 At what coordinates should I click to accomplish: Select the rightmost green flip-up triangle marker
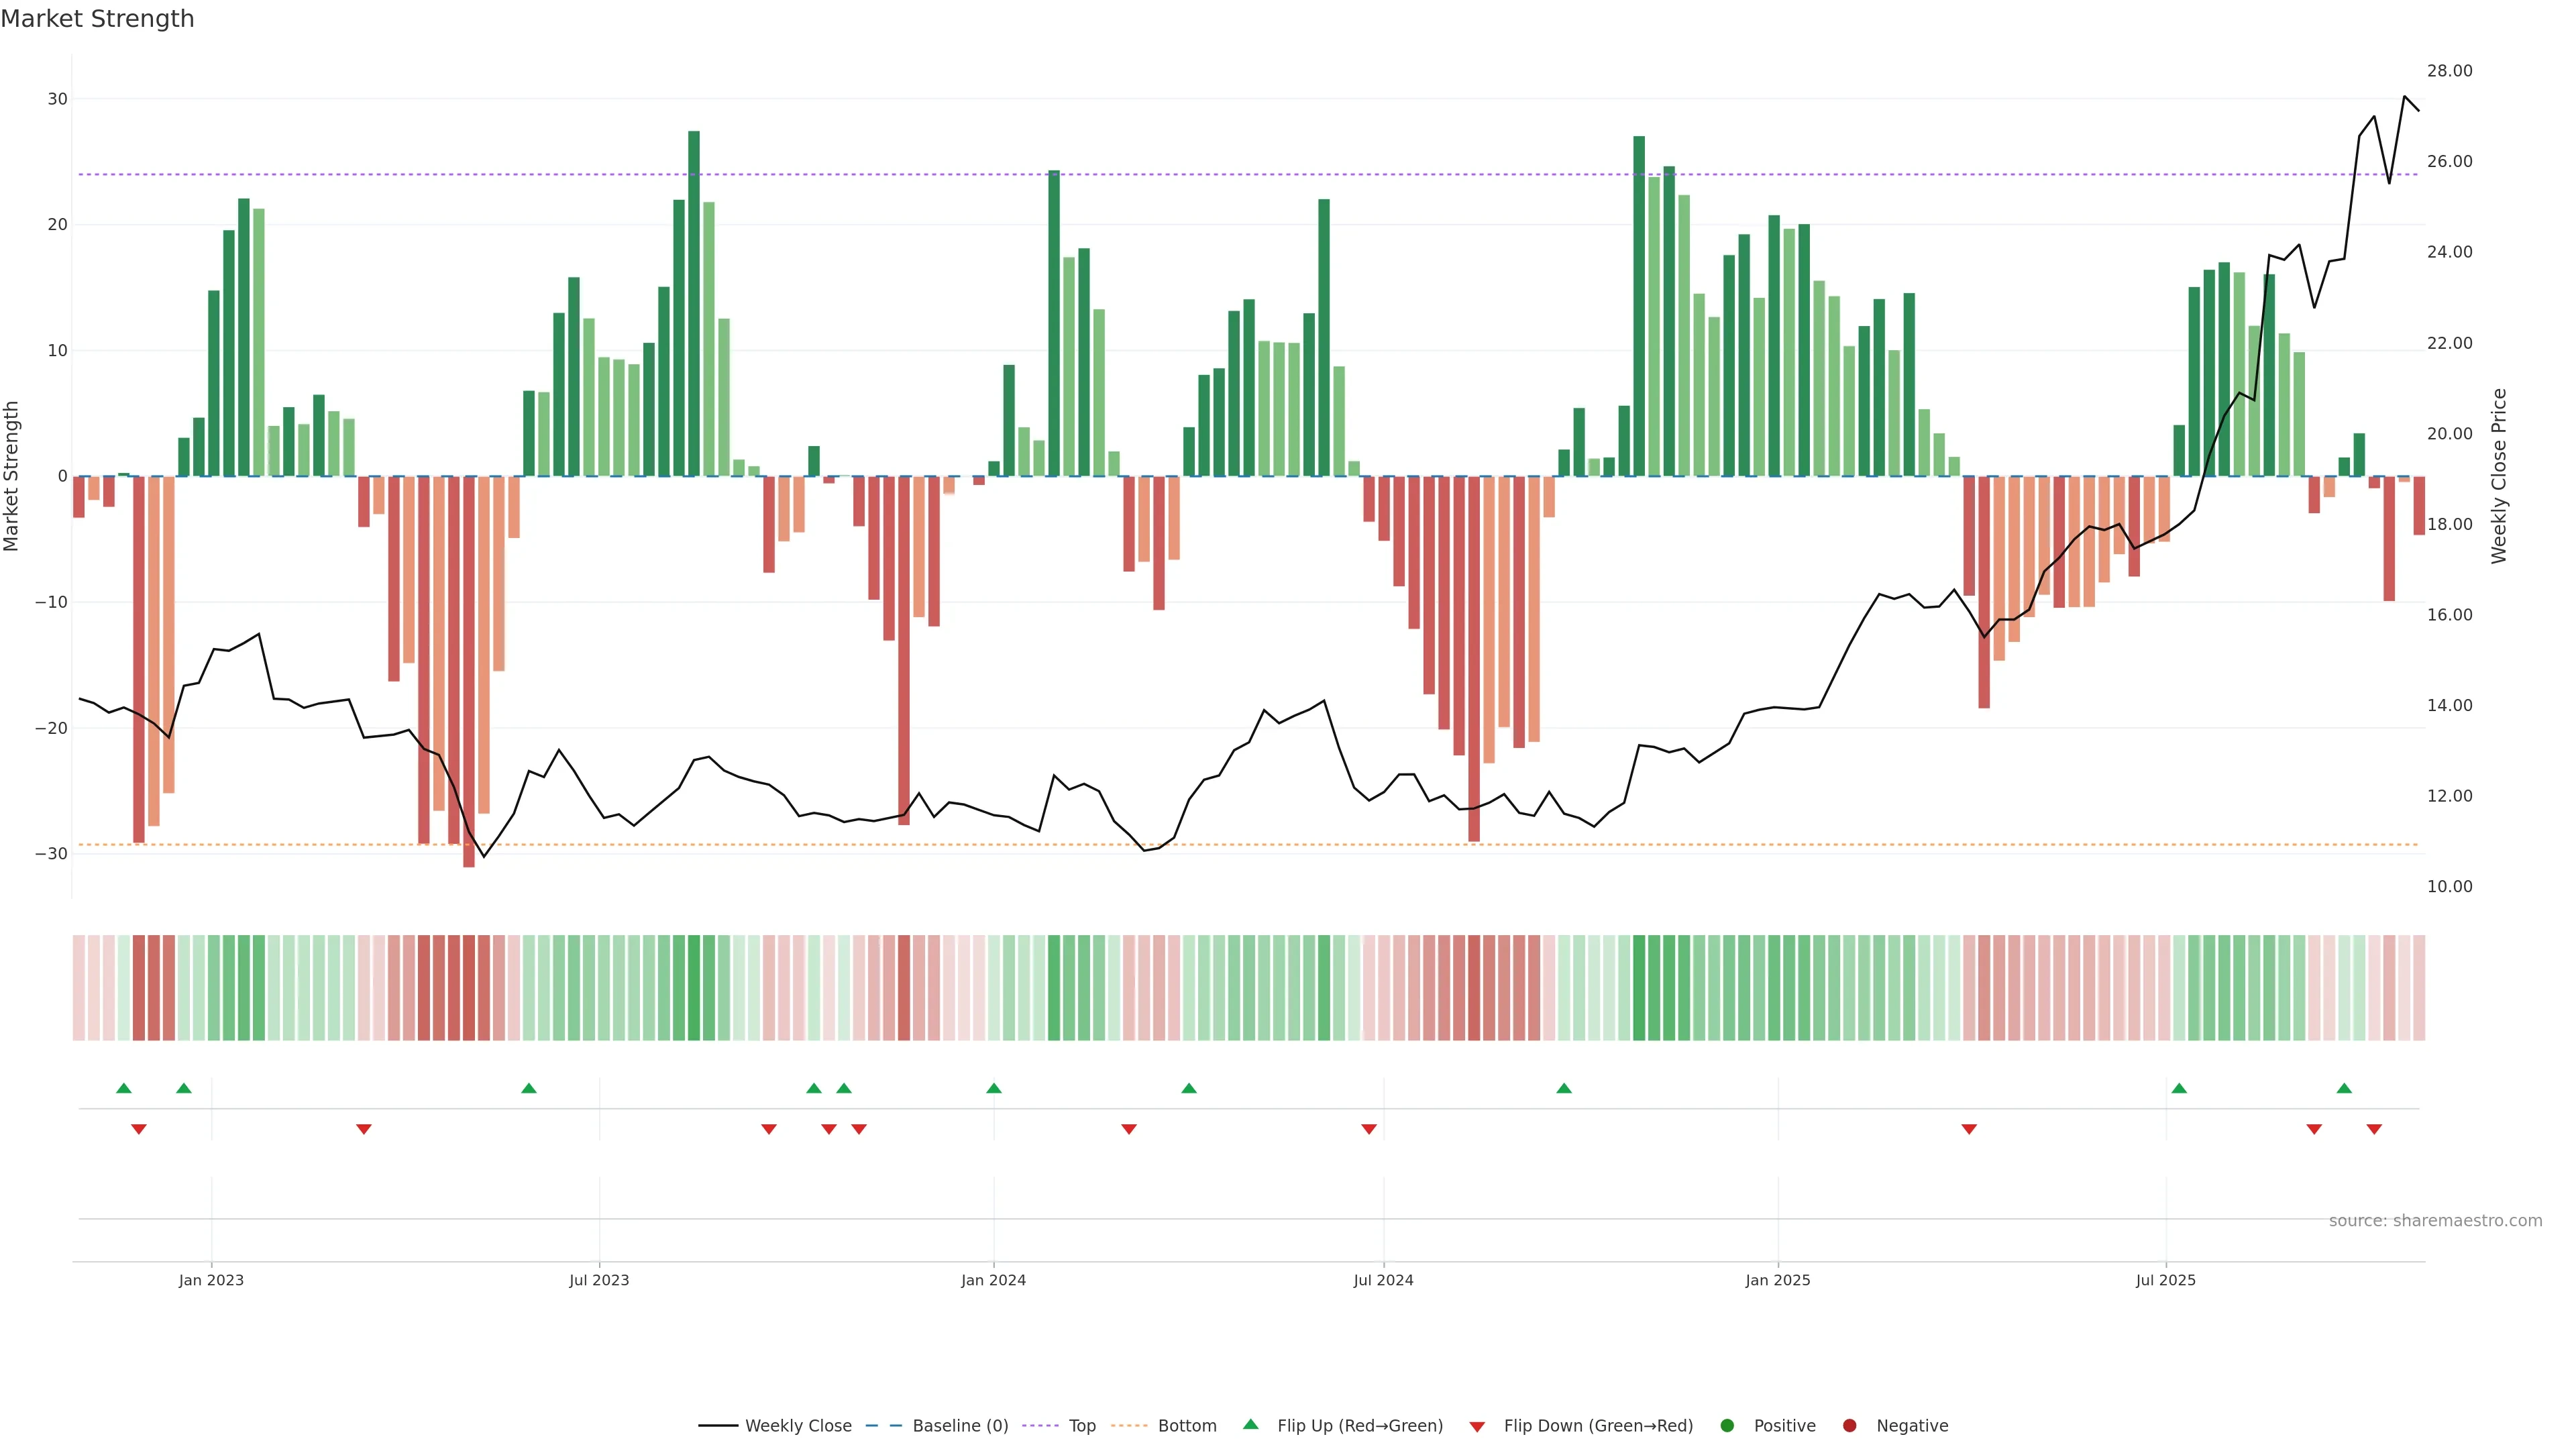click(2344, 1088)
